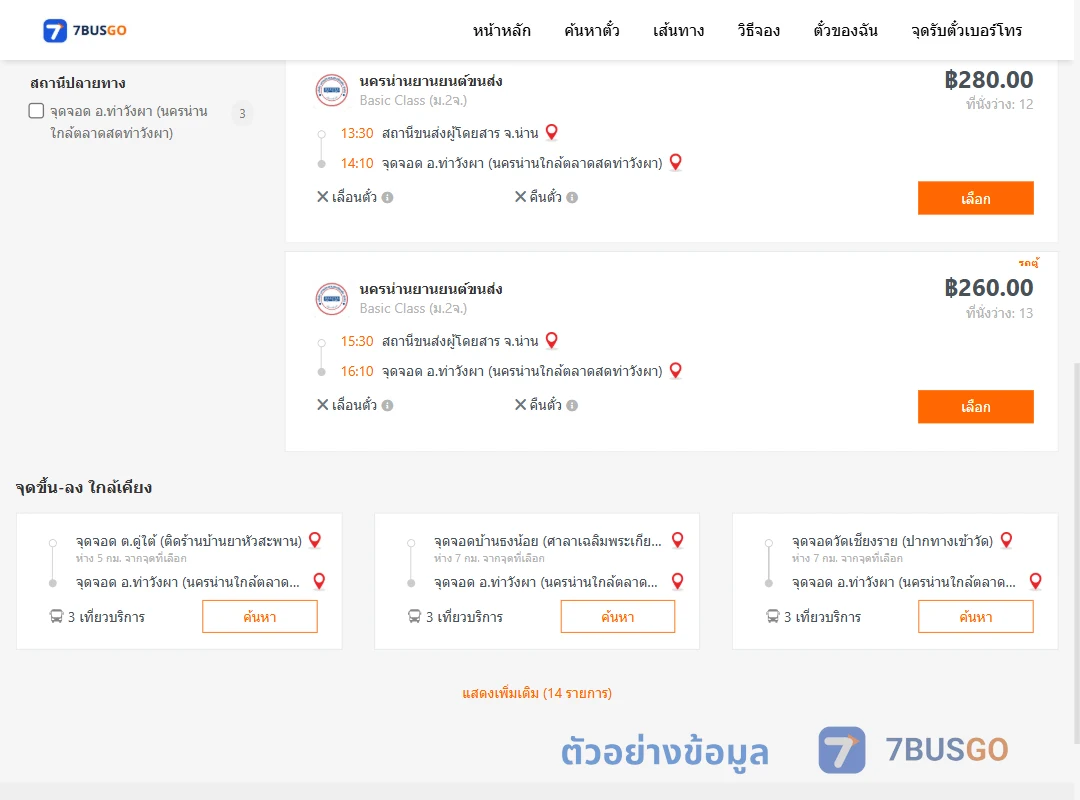The image size is (1080, 800).
Task: Click ค้นหา in จุดจอดบ้านธงน้อย card
Action: click(x=618, y=617)
